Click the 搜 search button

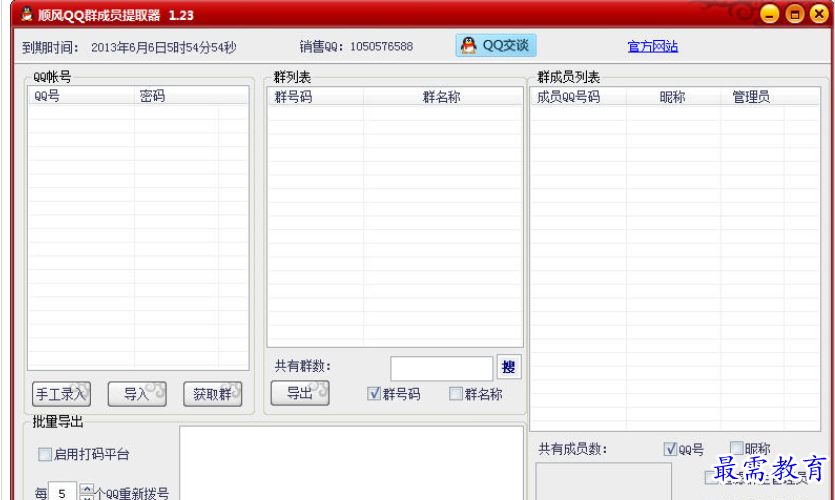(x=509, y=367)
